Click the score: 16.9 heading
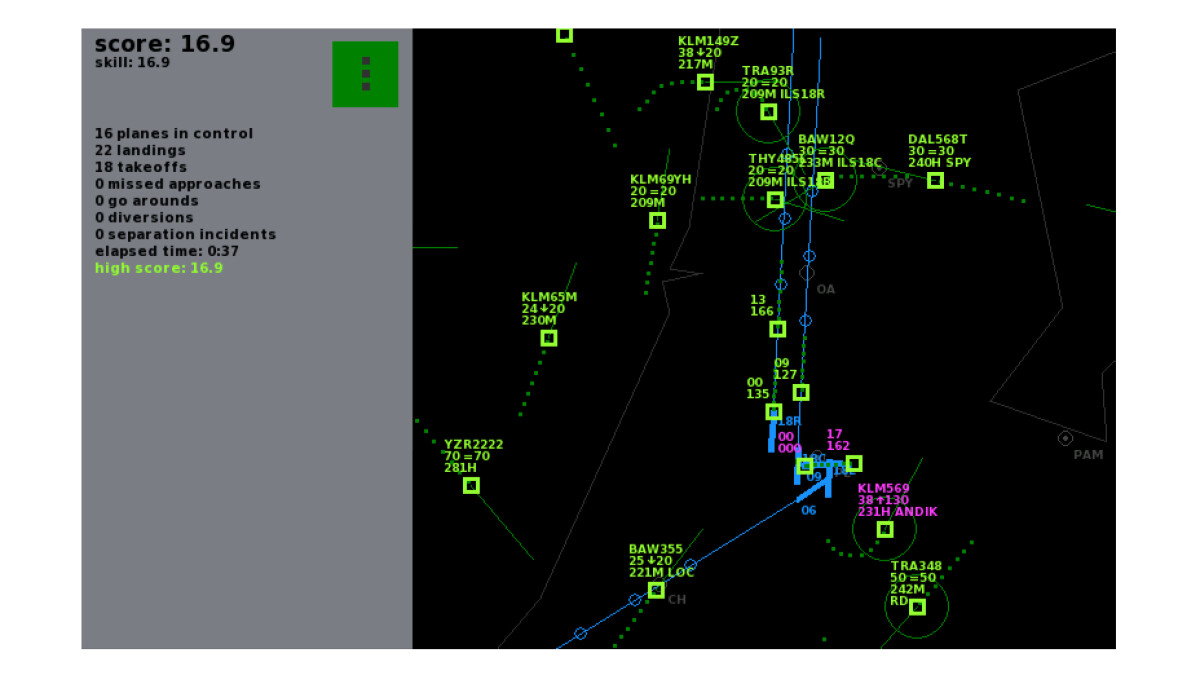Screen dimensions: 1200x675 coord(165,44)
